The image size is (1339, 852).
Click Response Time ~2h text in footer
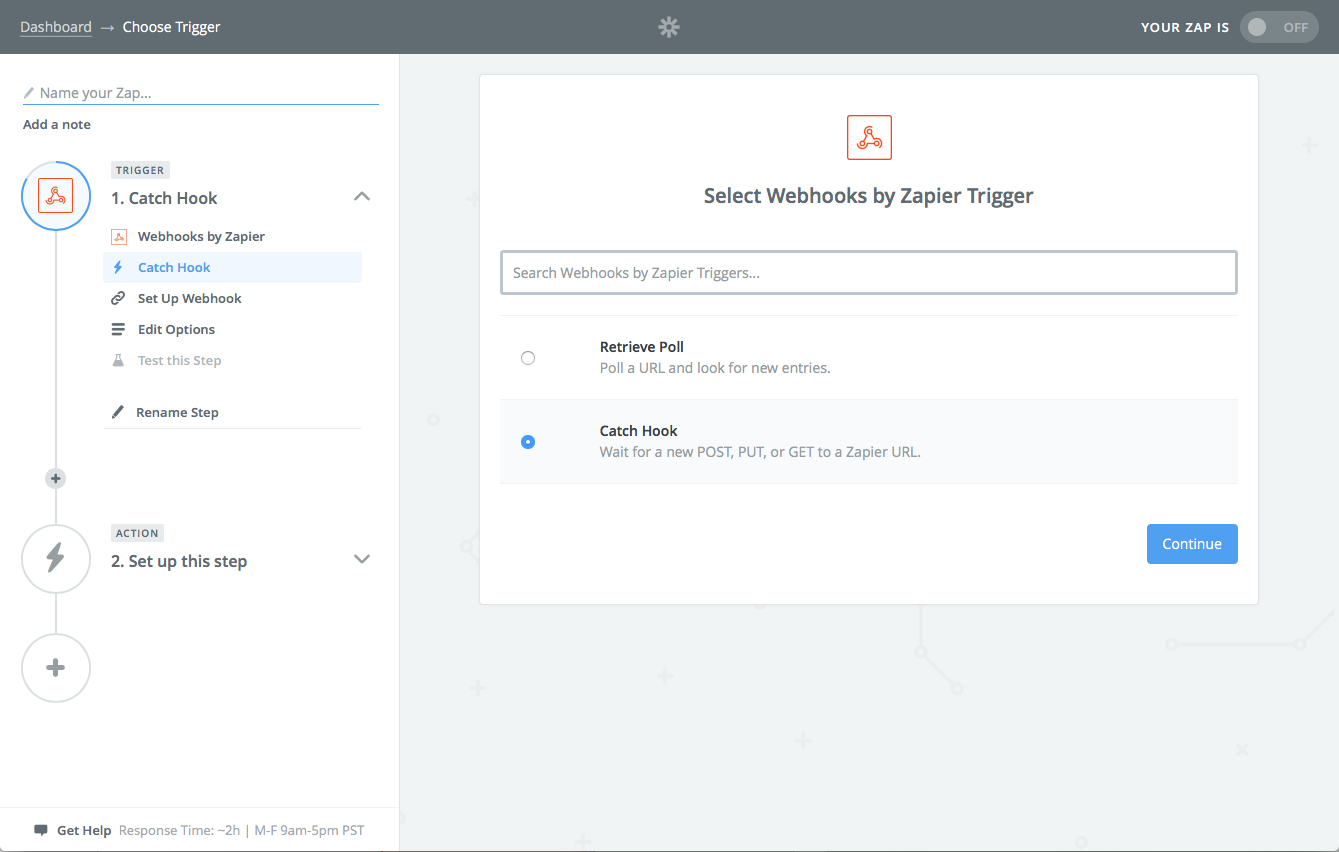[x=179, y=830]
